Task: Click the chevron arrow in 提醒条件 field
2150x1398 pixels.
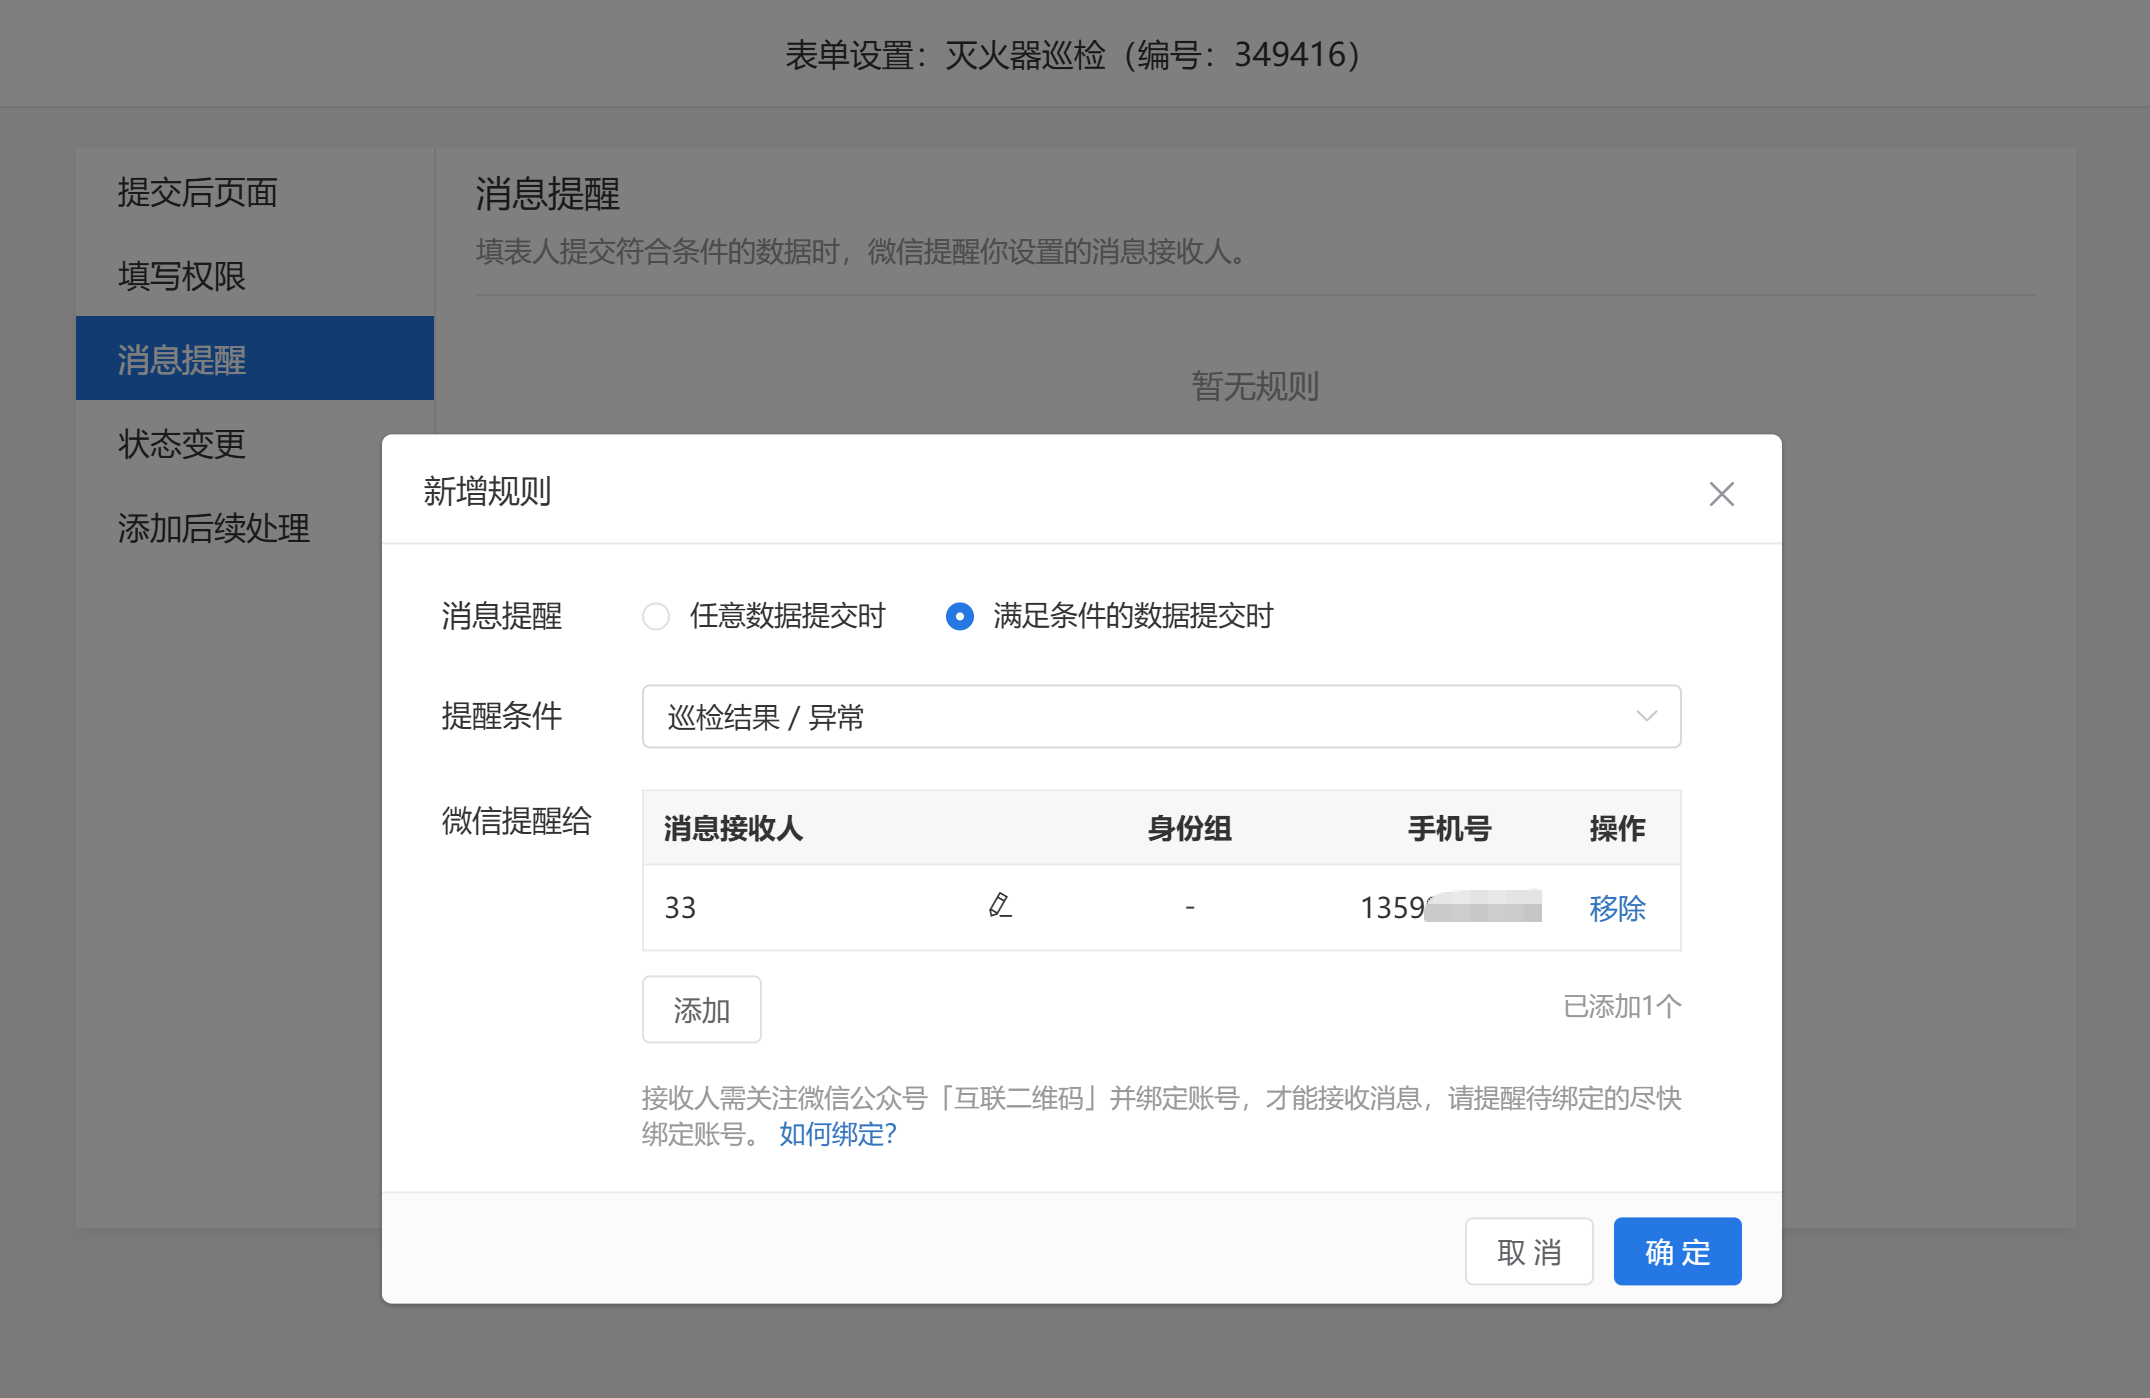Action: (1646, 716)
